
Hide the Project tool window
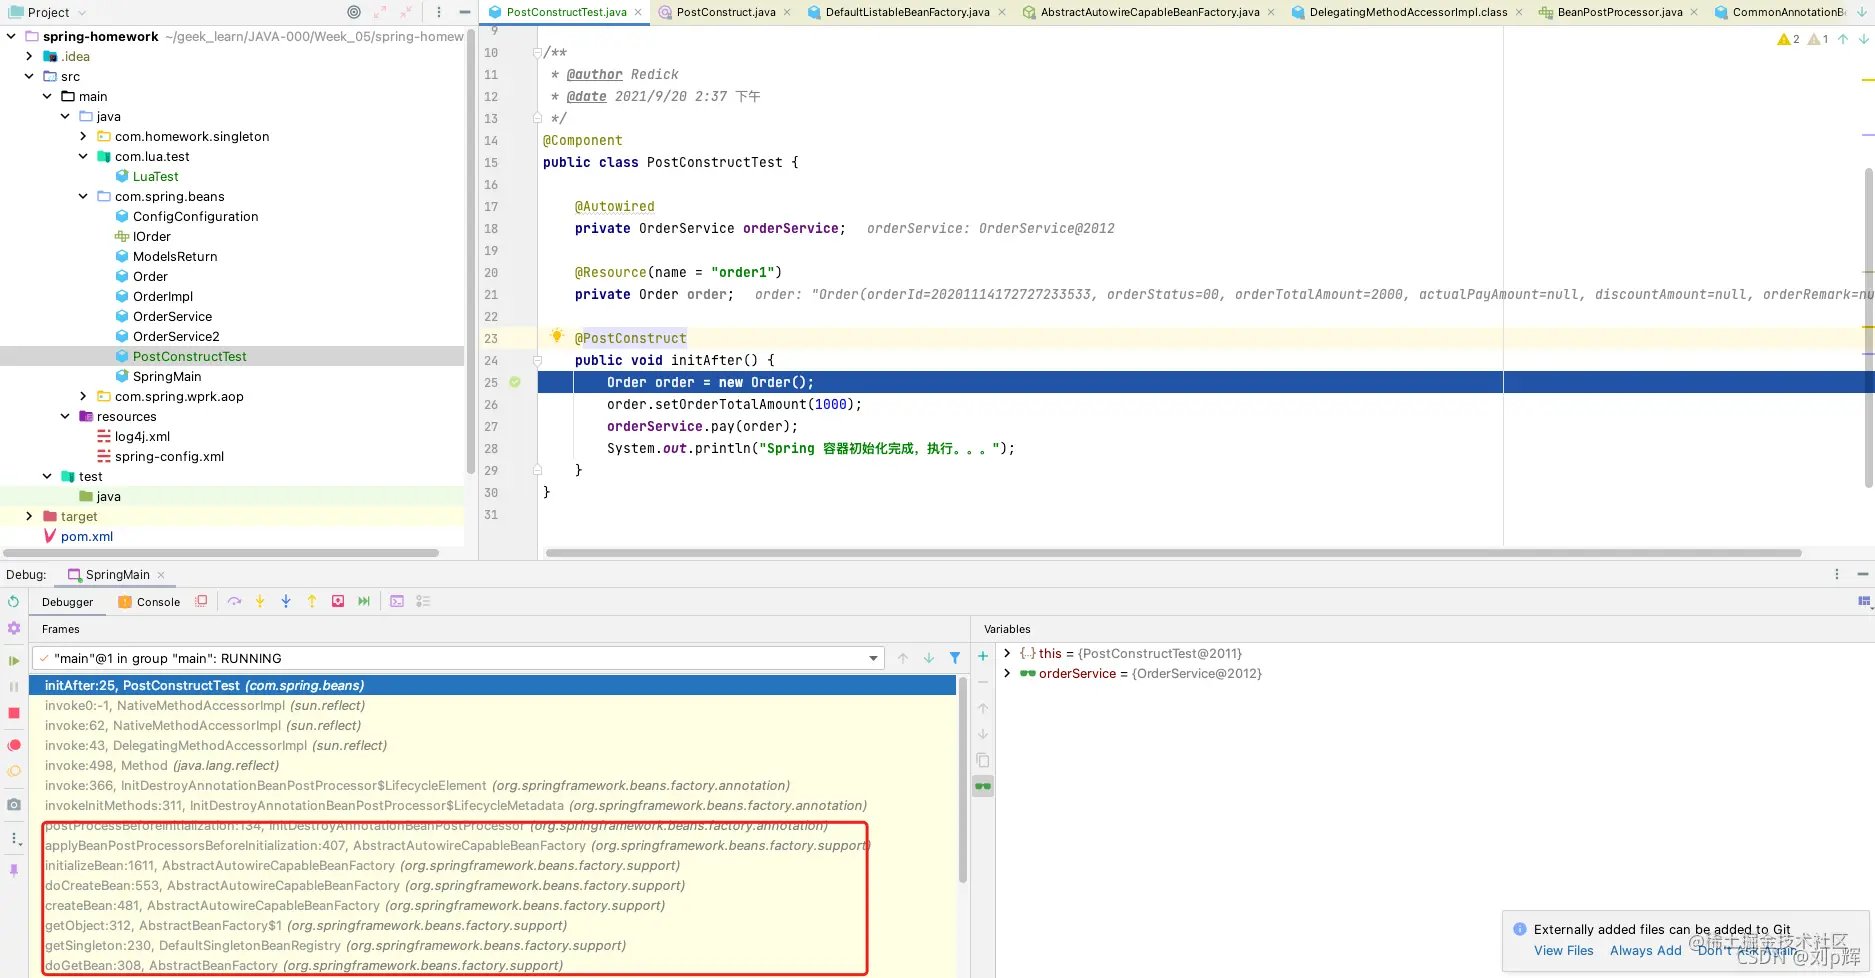[465, 12]
